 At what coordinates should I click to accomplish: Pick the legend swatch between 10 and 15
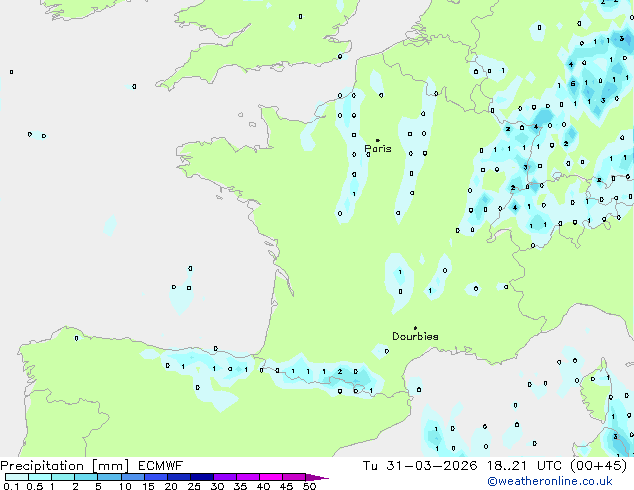tap(133, 478)
